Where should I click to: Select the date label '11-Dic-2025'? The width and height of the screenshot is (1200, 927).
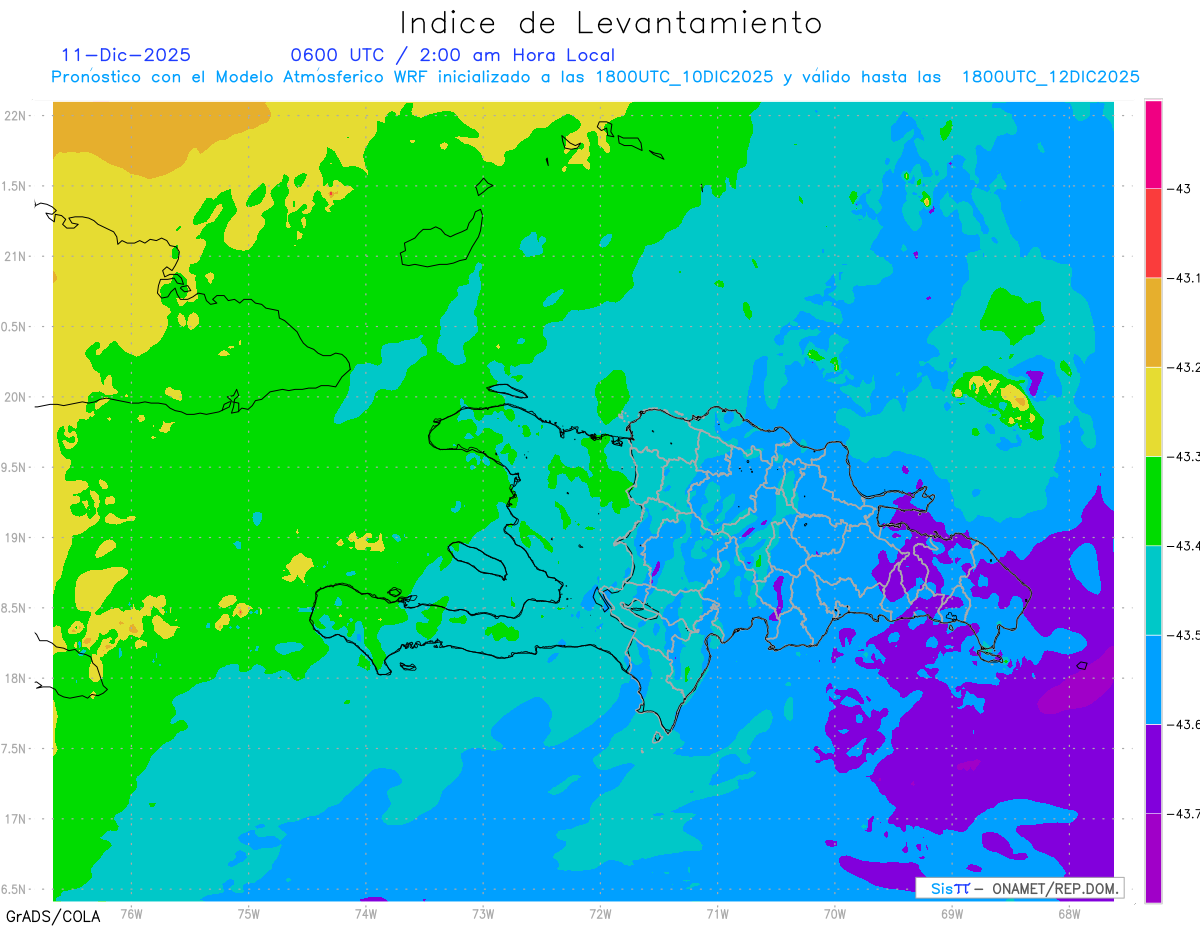[126, 55]
